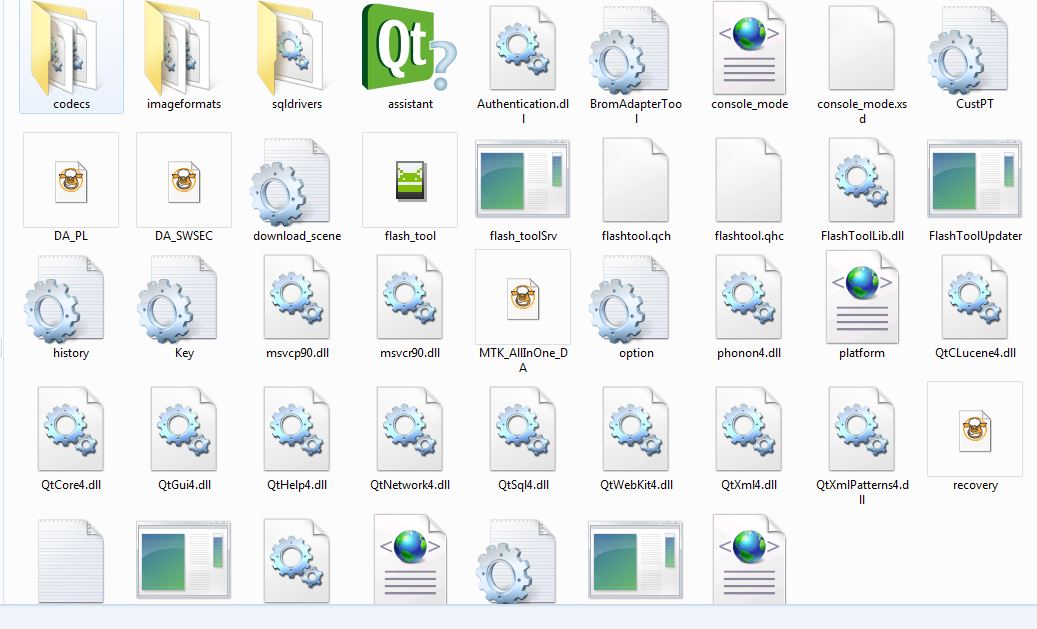Select the BromAdapterTool file
This screenshot has width=1037, height=629.
pyautogui.click(x=636, y=63)
